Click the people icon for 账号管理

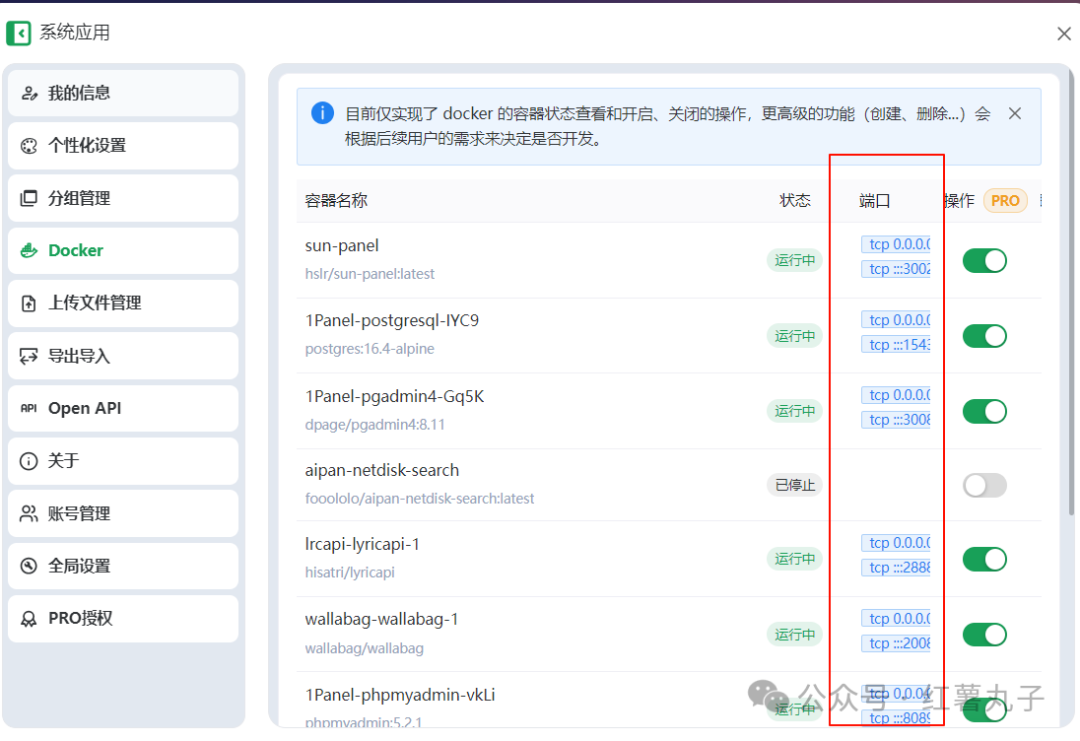click(29, 514)
